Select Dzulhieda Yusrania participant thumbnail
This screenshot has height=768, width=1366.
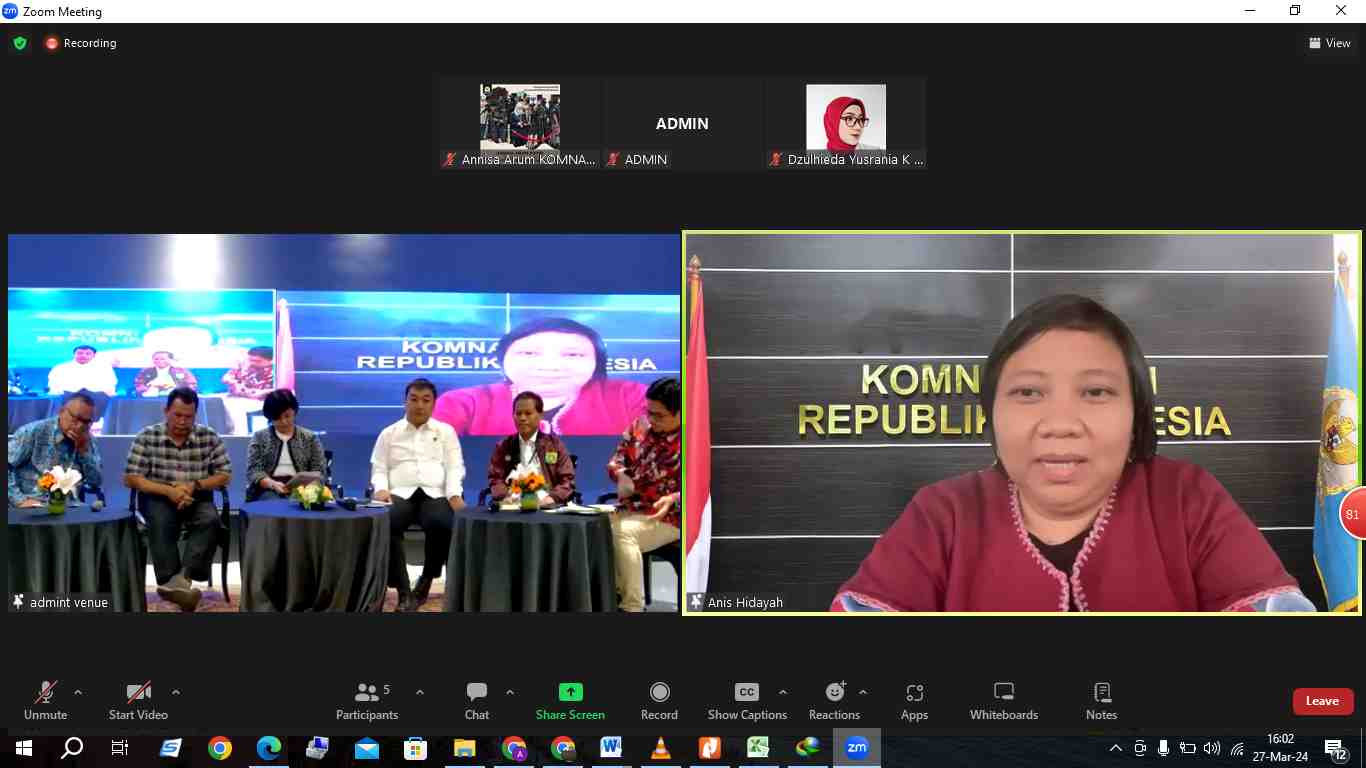click(846, 124)
